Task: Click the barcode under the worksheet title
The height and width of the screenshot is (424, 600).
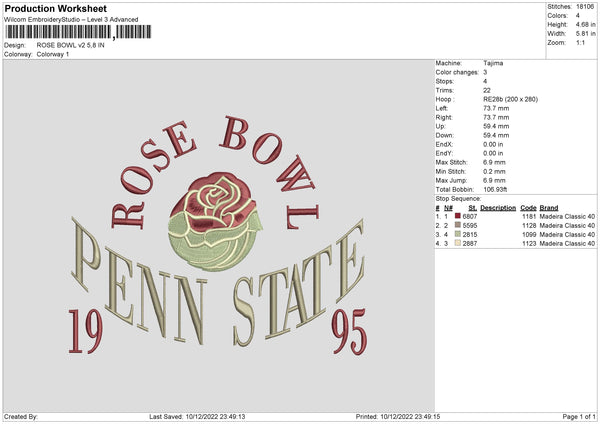Action: click(x=78, y=32)
